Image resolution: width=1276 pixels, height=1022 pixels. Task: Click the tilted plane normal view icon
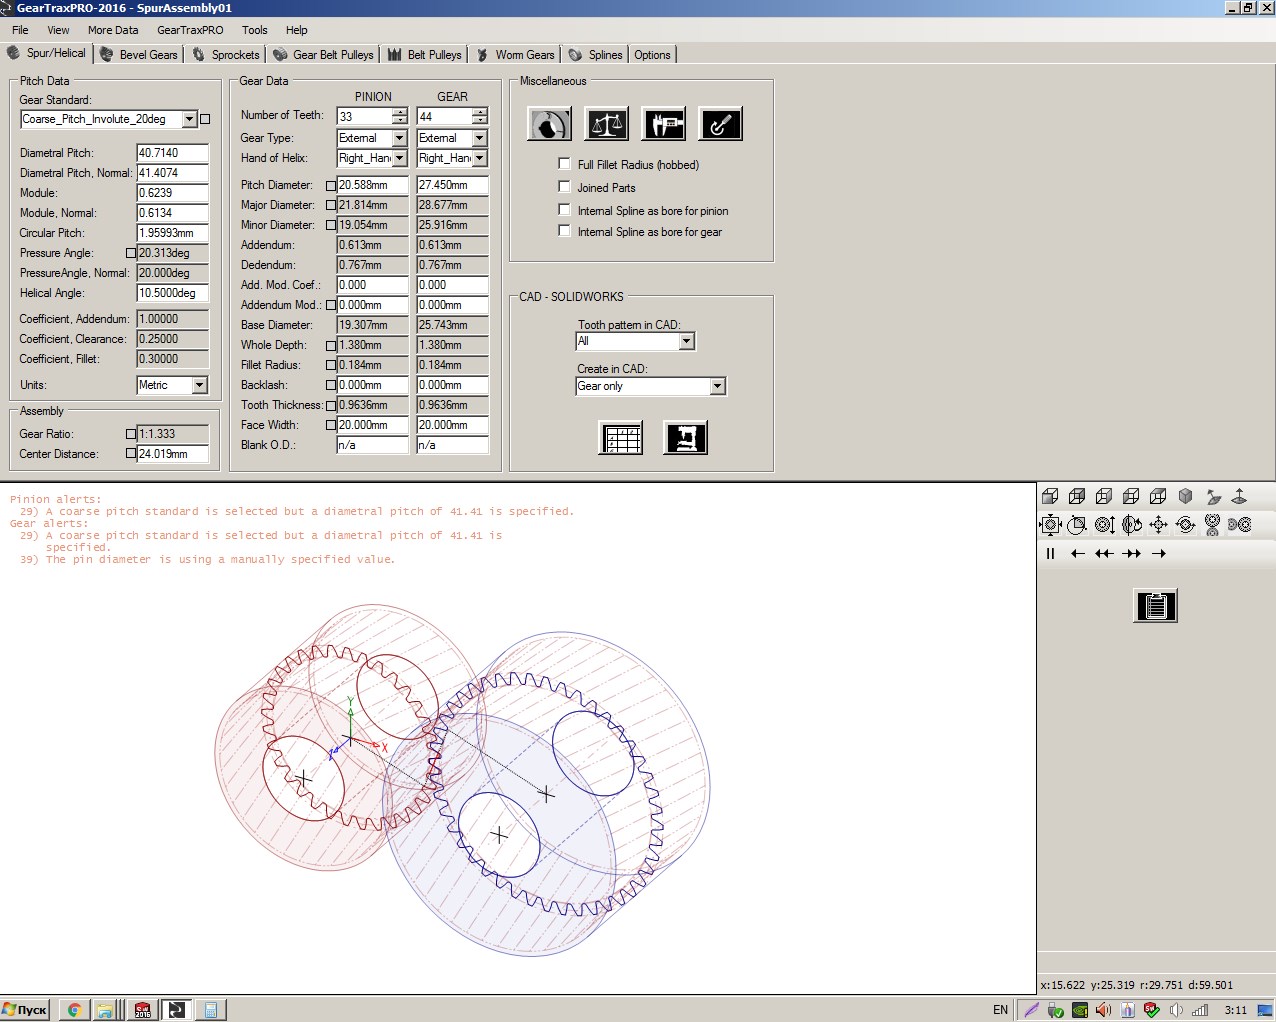[1213, 496]
